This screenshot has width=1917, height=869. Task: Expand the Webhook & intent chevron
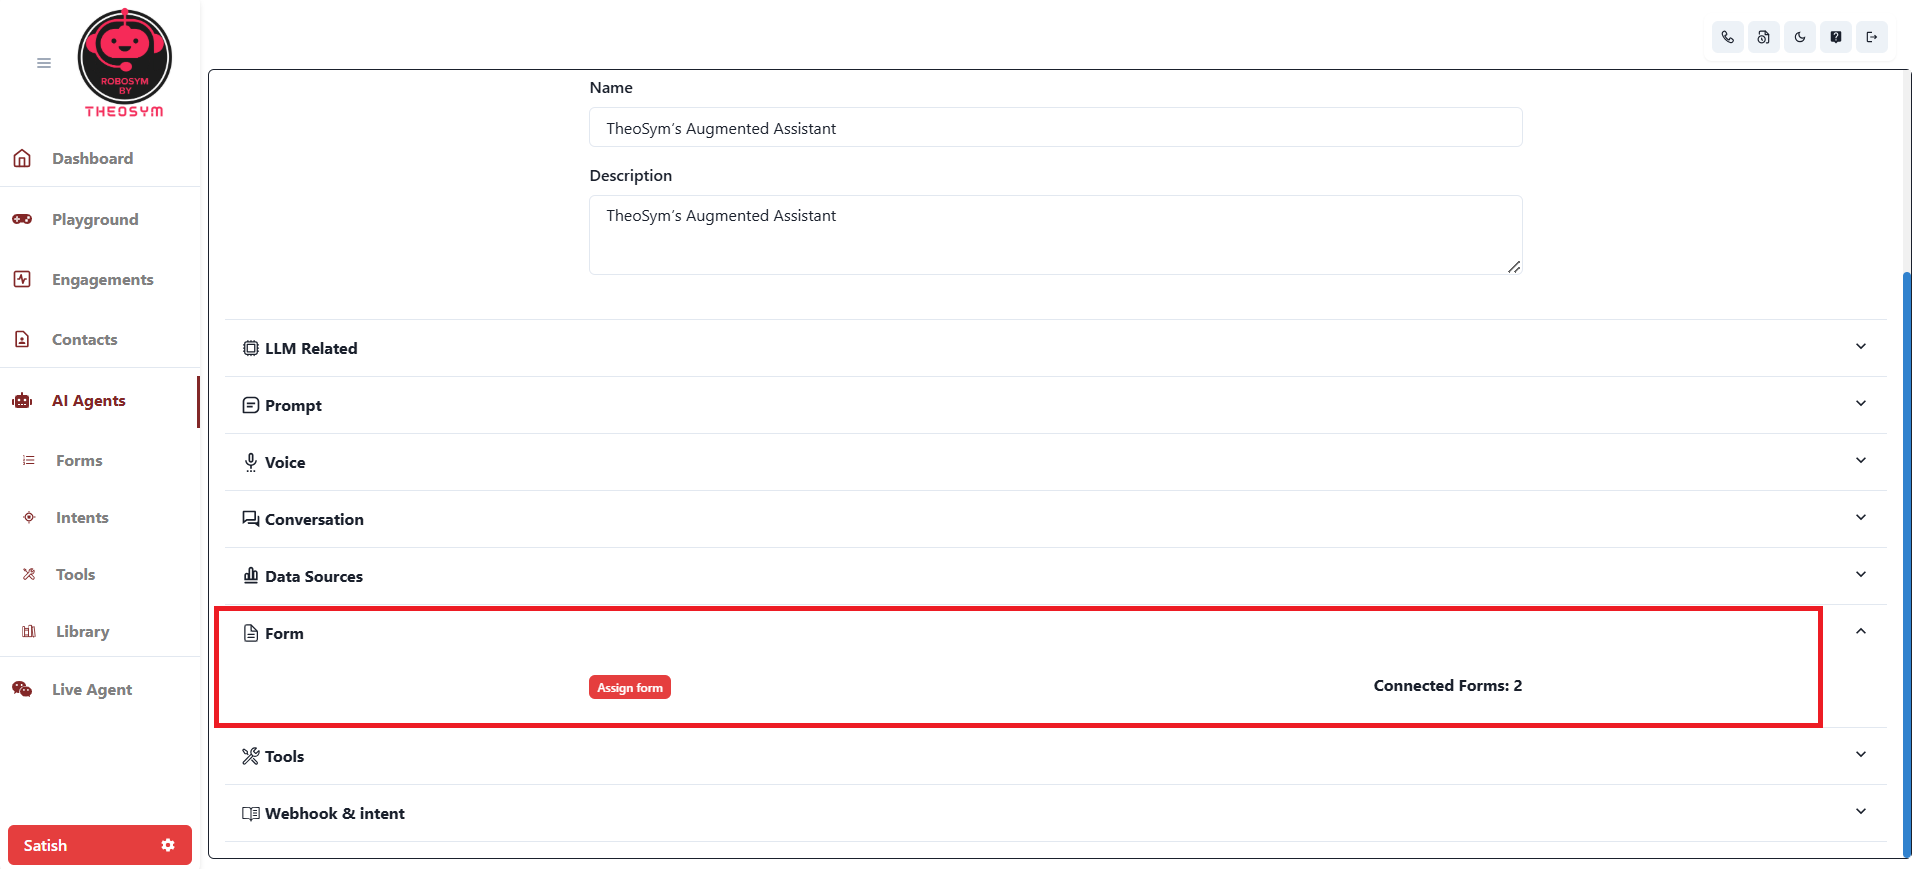point(1861,811)
